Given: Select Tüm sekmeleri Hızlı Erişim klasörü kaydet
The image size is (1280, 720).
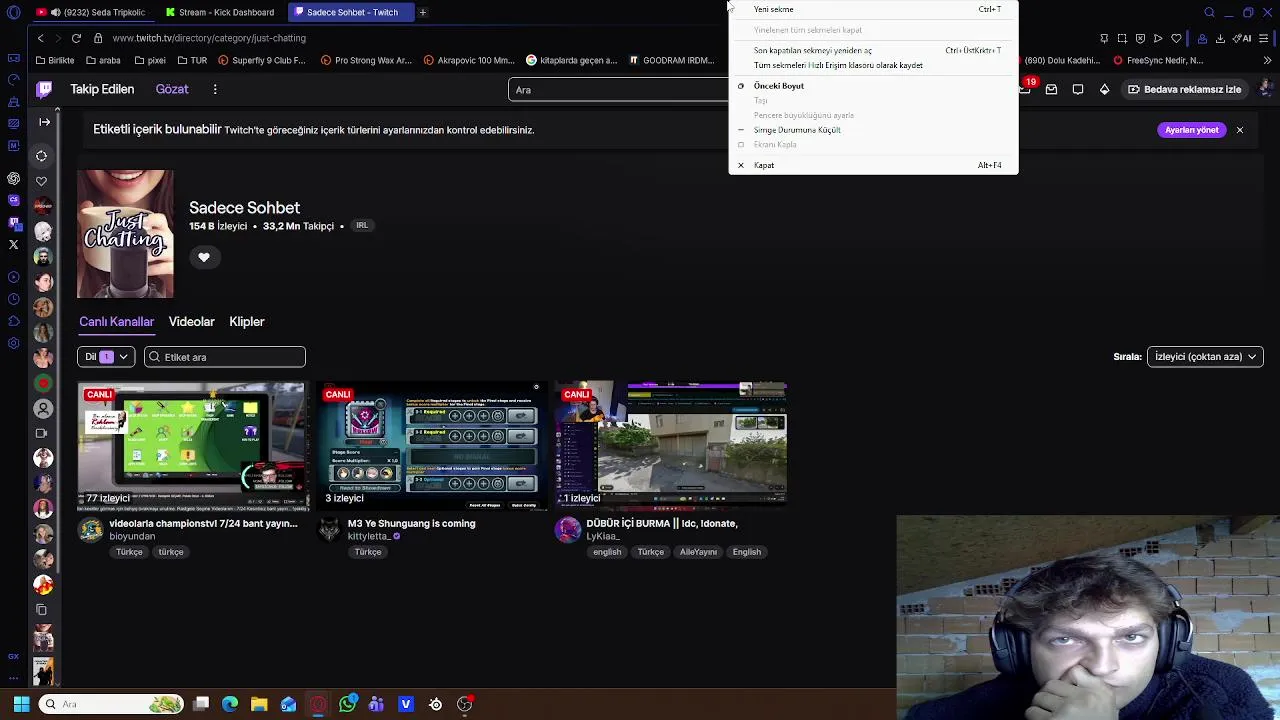Looking at the screenshot, I should [x=873, y=65].
